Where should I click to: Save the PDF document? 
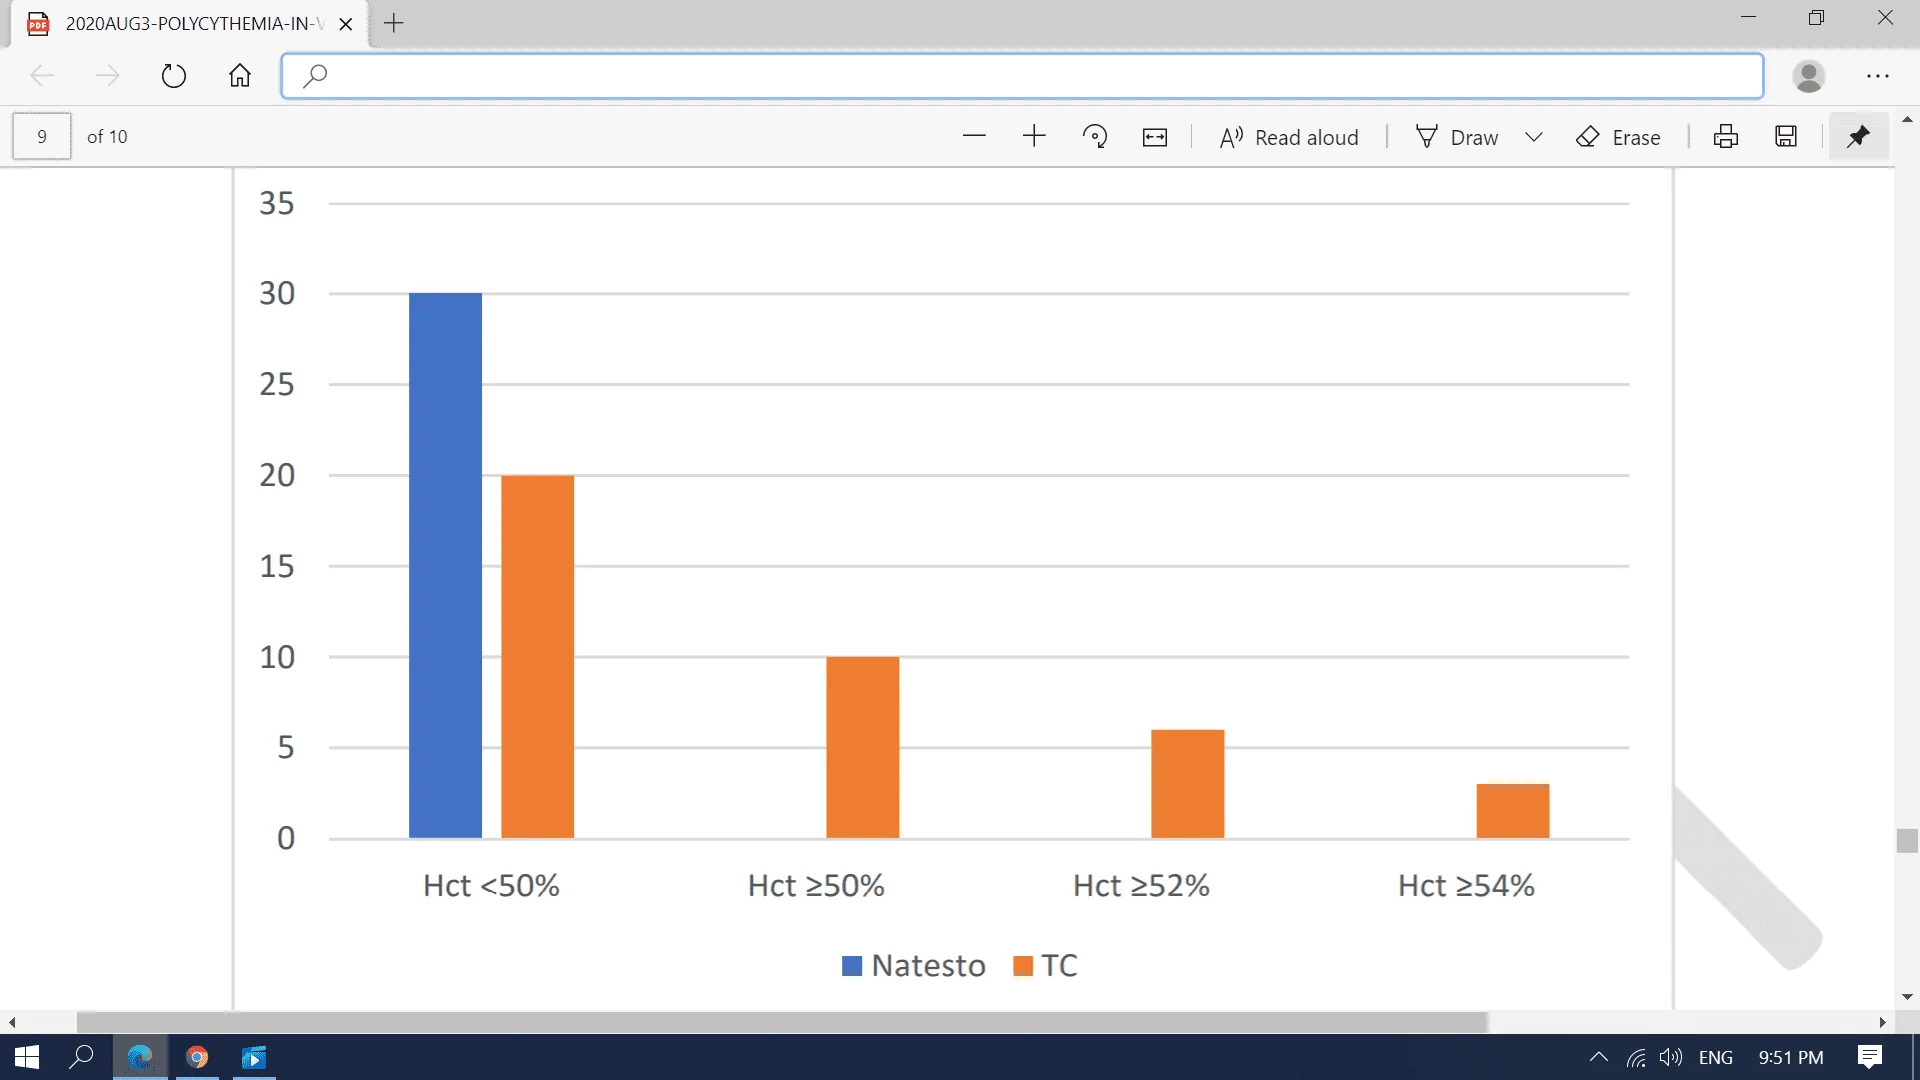point(1786,137)
